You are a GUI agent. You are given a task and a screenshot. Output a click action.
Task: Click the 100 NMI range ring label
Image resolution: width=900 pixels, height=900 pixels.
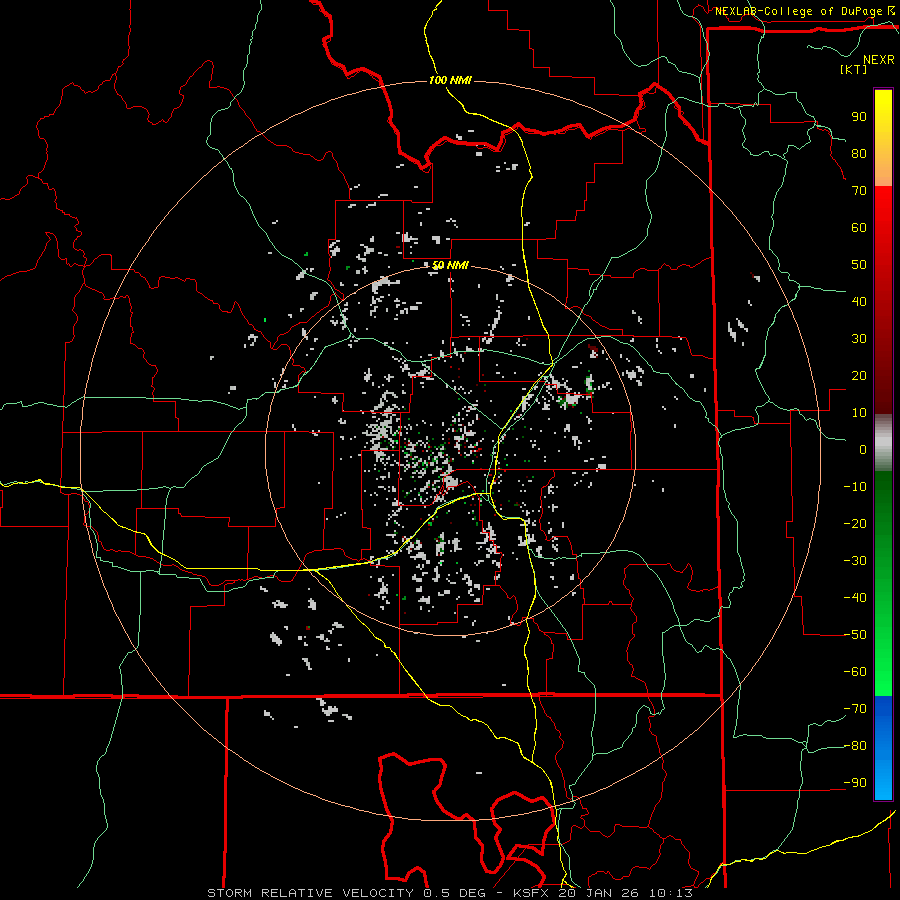[450, 80]
